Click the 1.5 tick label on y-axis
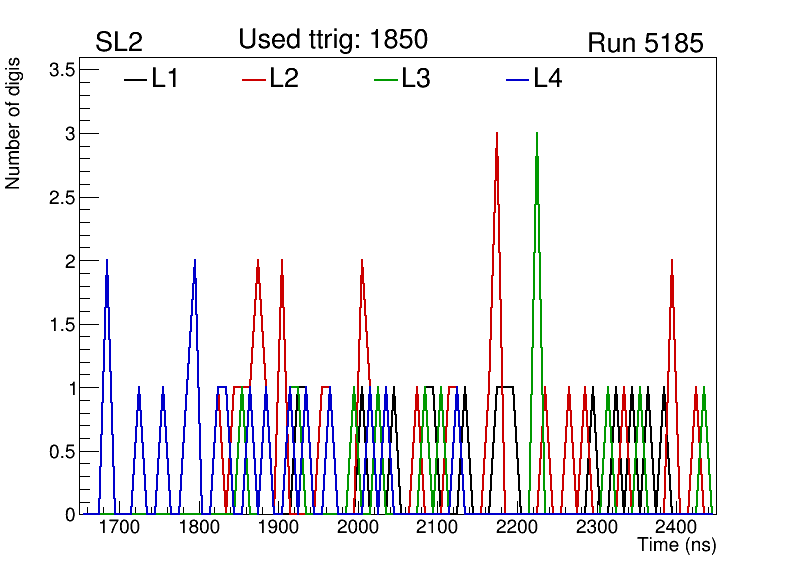Screen dimensions: 796x572 [x=61, y=324]
